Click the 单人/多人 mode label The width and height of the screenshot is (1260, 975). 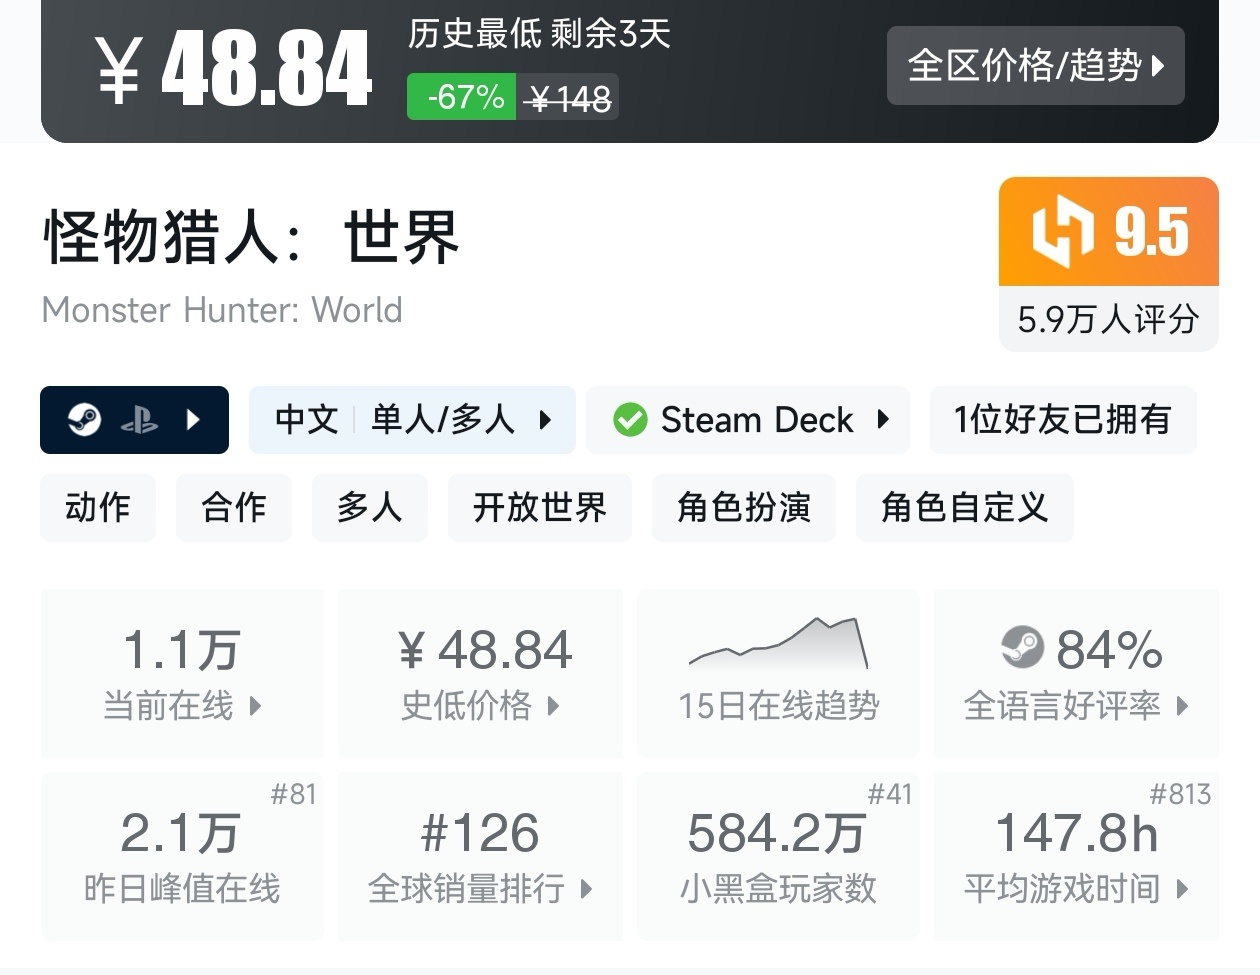(x=444, y=420)
